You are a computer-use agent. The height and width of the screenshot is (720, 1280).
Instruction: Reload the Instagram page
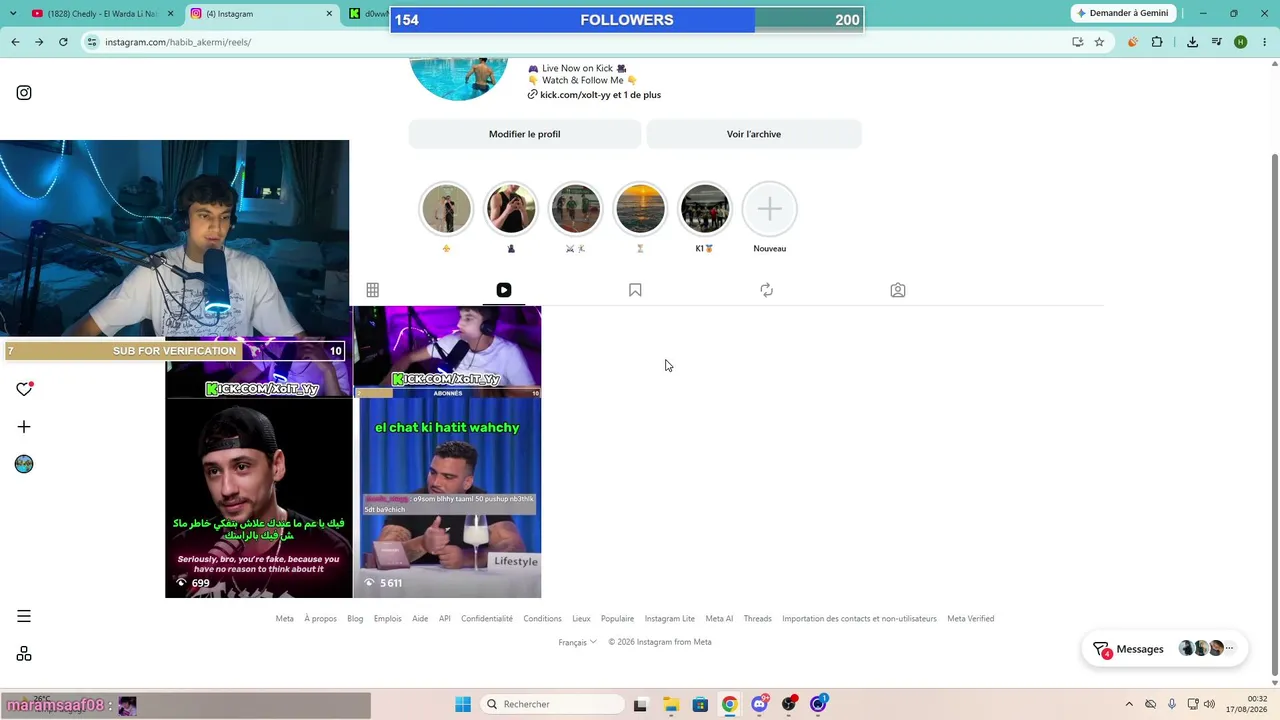(63, 42)
